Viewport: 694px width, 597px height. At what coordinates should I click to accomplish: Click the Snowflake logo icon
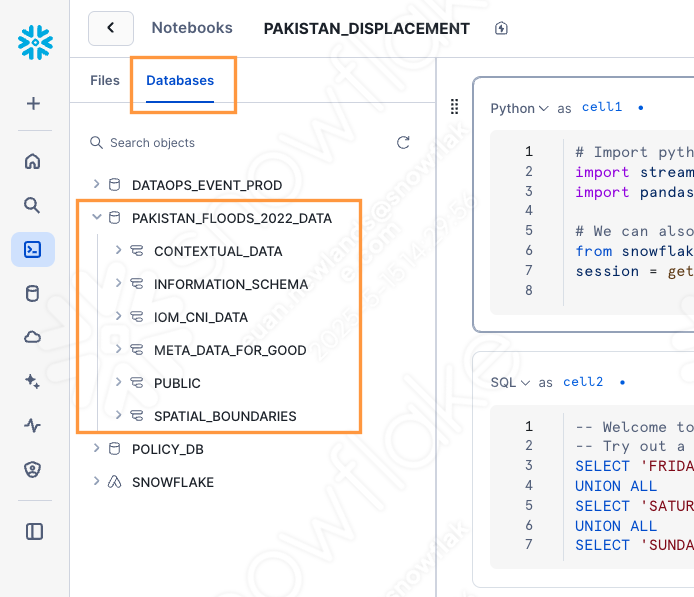click(35, 42)
